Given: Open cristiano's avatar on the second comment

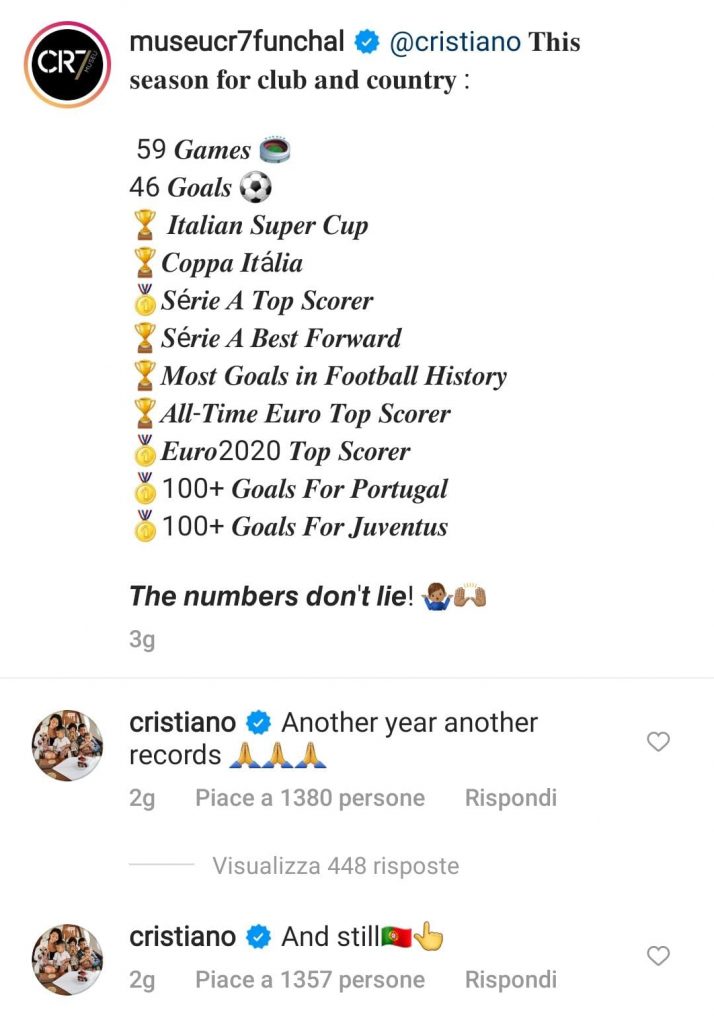Looking at the screenshot, I should pyautogui.click(x=67, y=960).
